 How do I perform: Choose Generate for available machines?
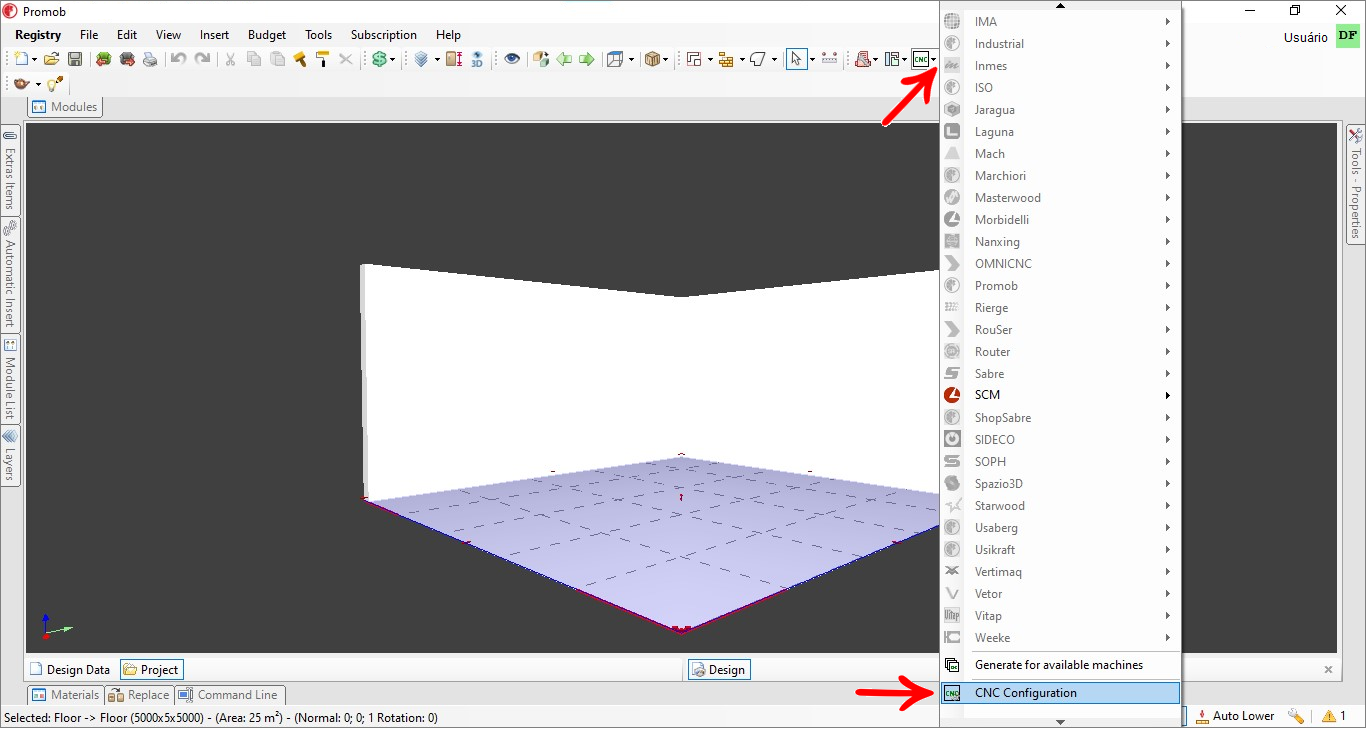pyautogui.click(x=1061, y=665)
